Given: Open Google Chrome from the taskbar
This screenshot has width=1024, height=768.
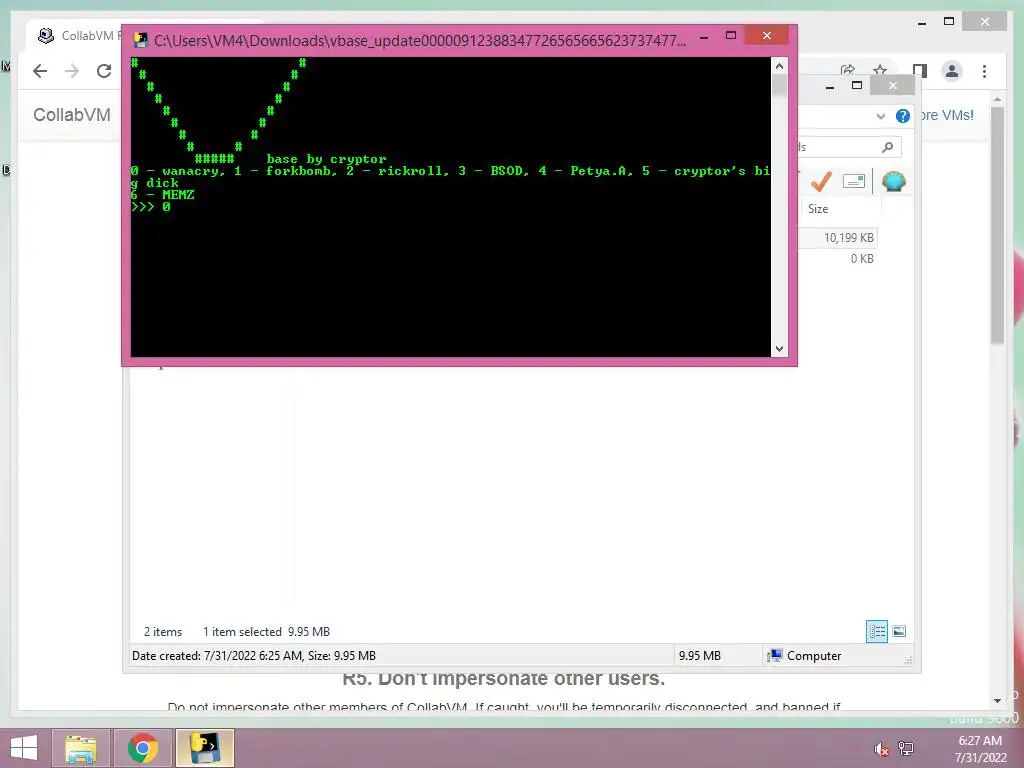Looking at the screenshot, I should coord(142,748).
